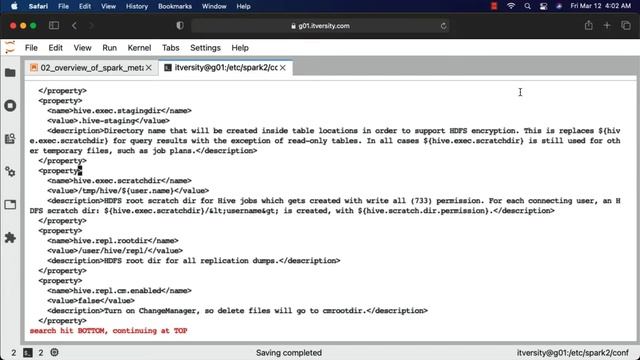Click the JupyterLab logo icon
Viewport: 640px width, 360px height.
[10, 47]
